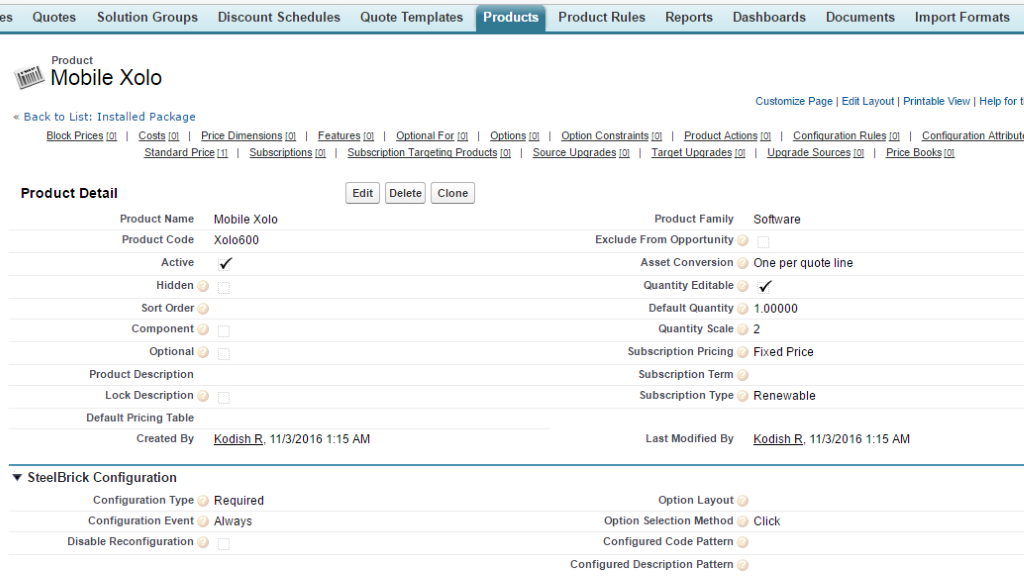This screenshot has height=584, width=1024.
Task: Jump to Costs related list
Action: [158, 136]
